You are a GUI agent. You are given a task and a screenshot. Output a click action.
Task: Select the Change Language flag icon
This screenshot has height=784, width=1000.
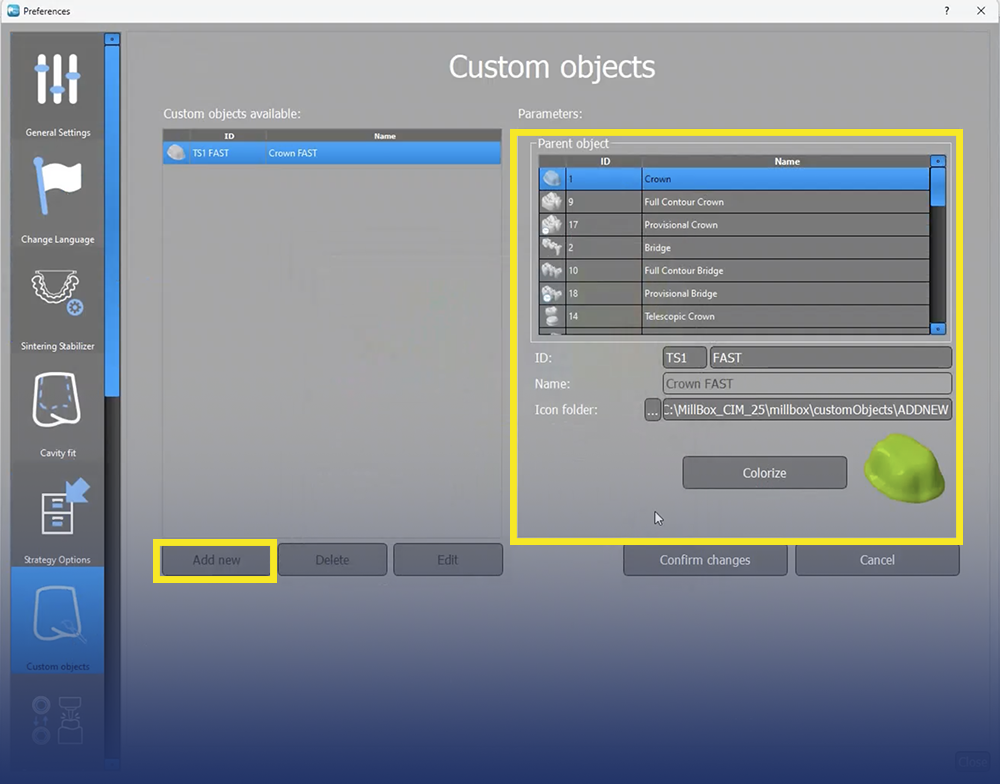pos(58,194)
